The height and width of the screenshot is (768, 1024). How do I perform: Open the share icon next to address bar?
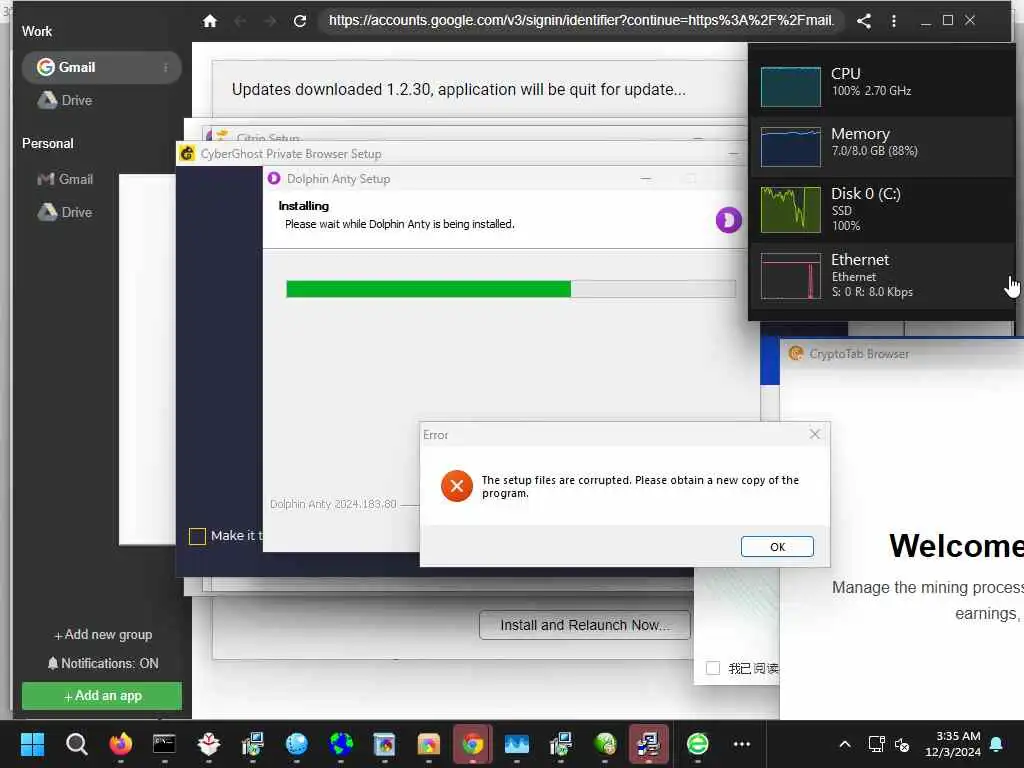[864, 21]
